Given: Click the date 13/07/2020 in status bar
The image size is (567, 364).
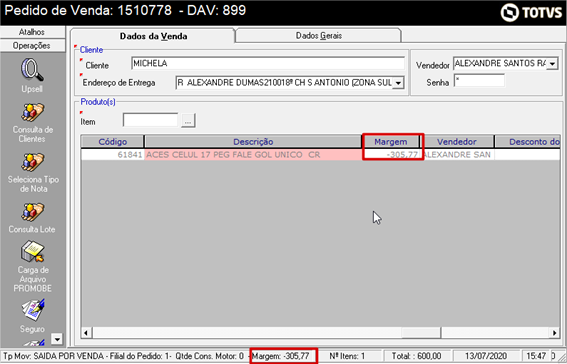Looking at the screenshot, I should 486,356.
